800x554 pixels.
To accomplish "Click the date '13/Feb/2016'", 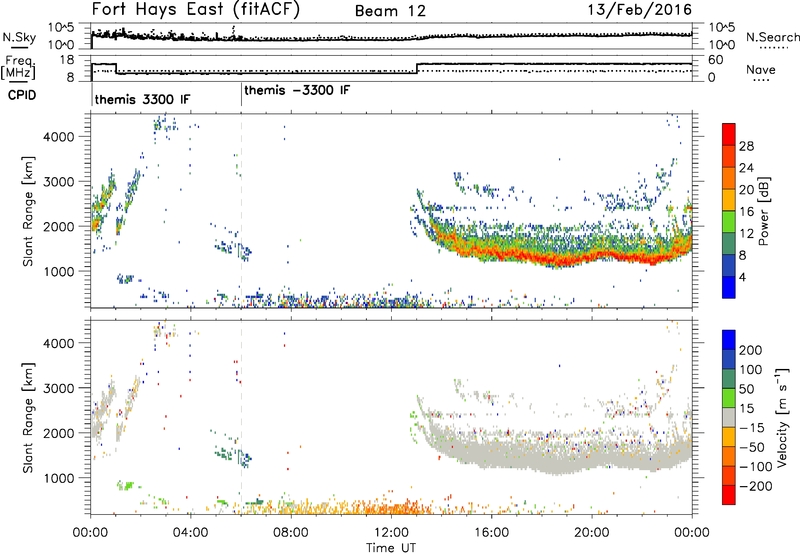I will (639, 9).
